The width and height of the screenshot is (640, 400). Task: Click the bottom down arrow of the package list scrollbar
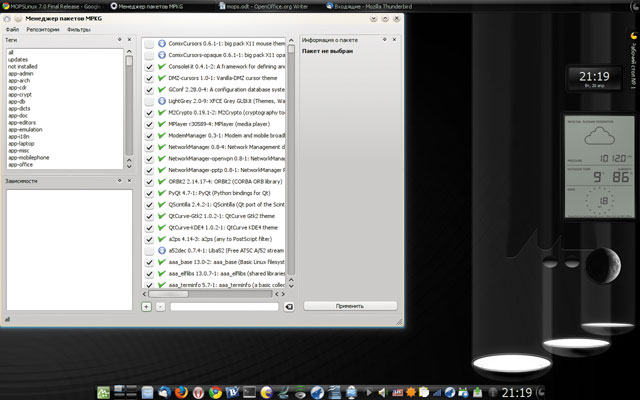pos(291,286)
